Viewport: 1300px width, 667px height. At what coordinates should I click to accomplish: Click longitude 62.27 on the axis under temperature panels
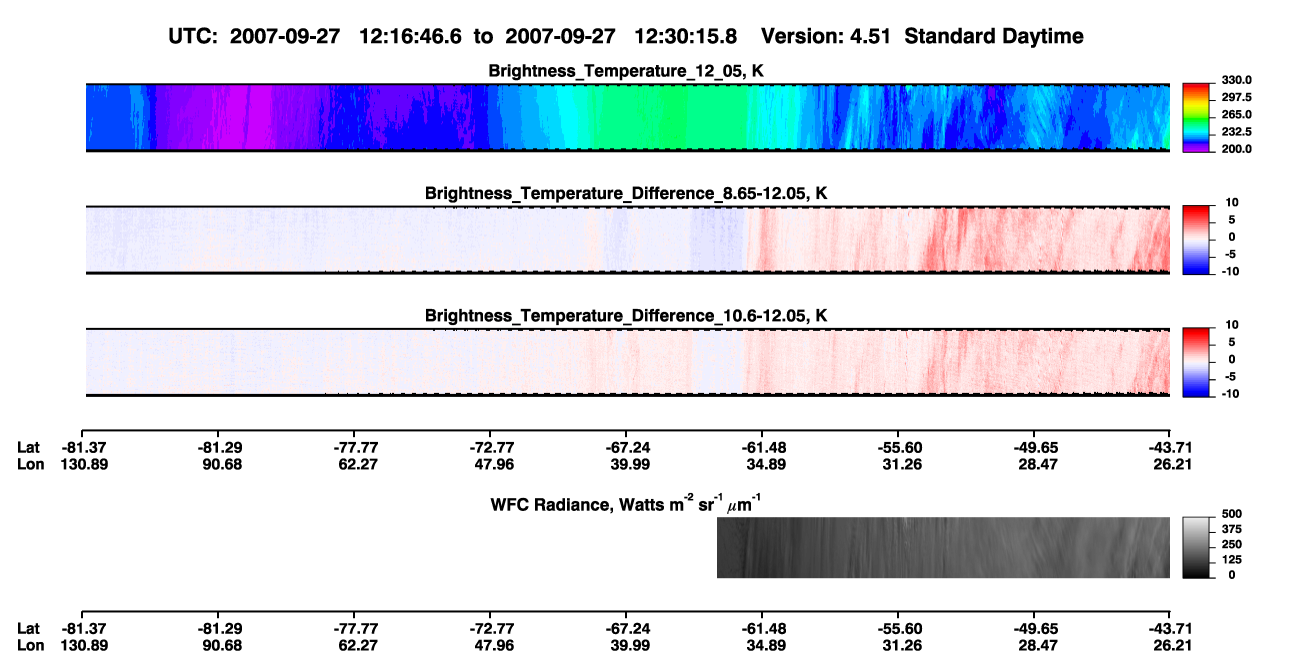tap(357, 464)
